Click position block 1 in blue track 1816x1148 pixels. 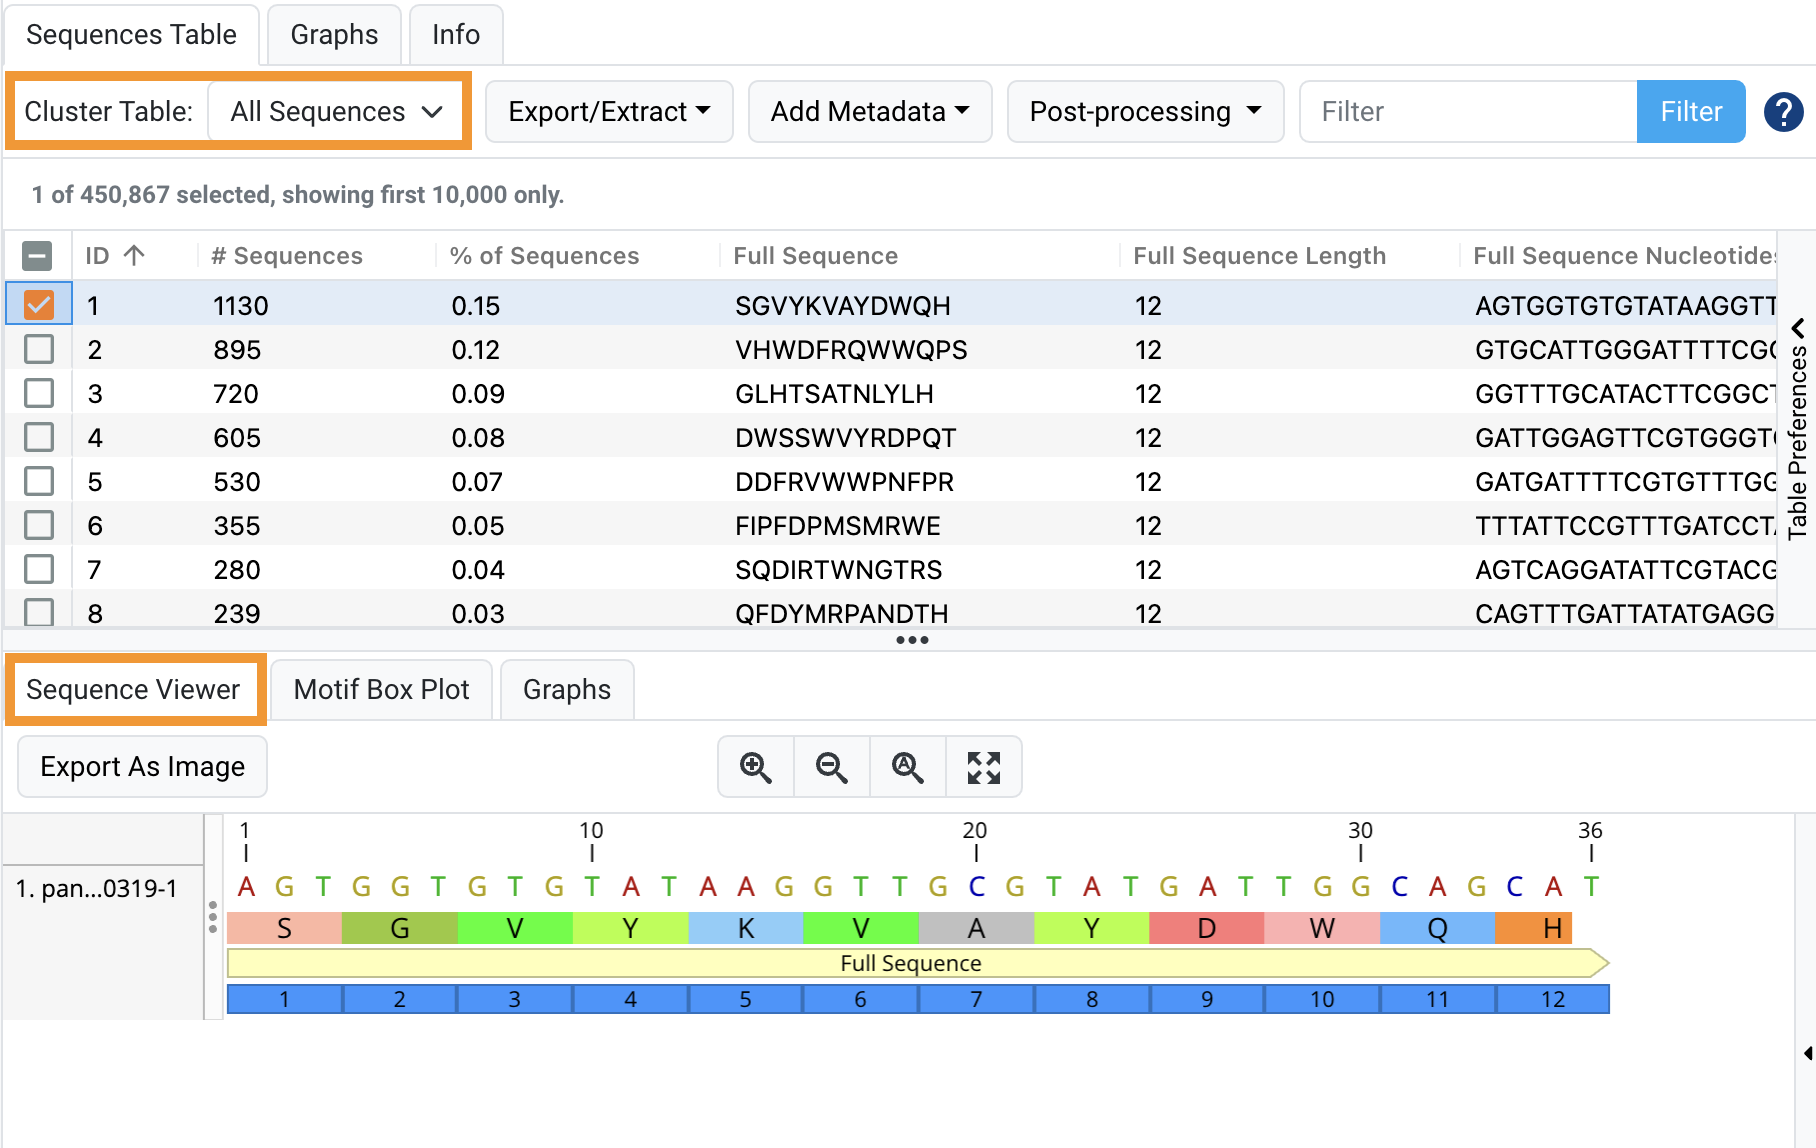(x=285, y=999)
